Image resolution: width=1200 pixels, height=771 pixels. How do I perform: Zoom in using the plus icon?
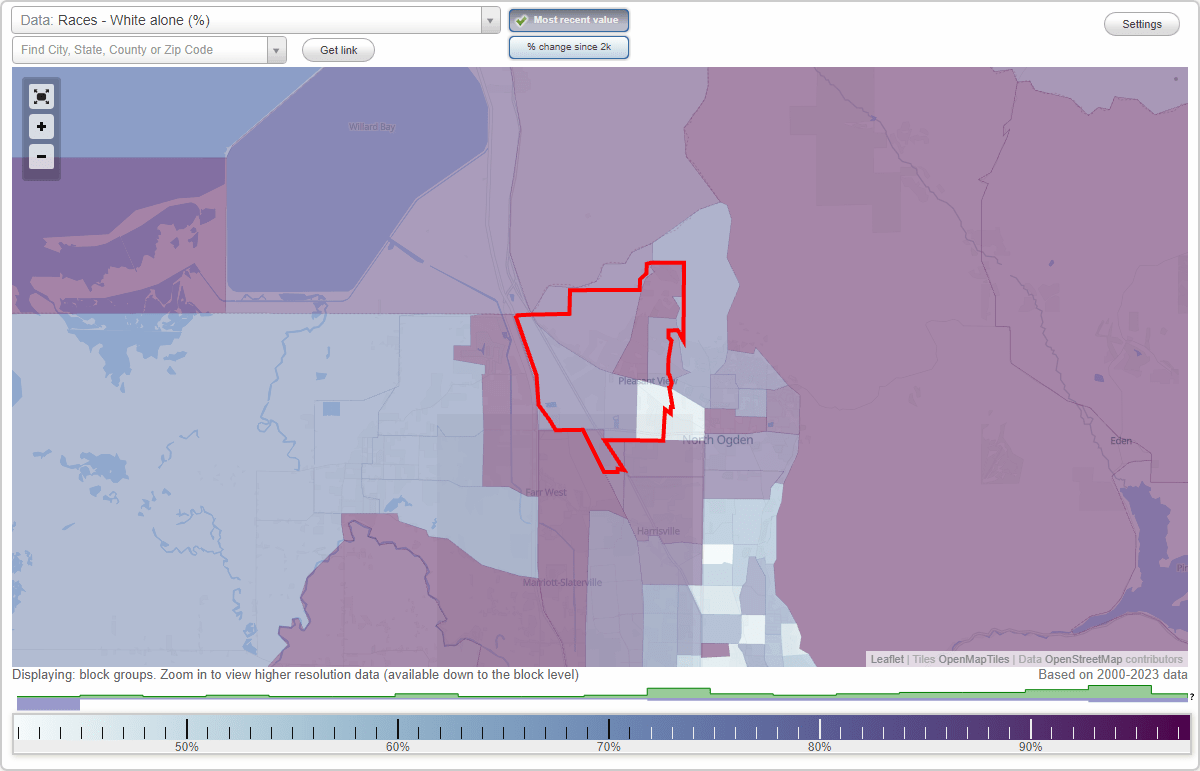tap(41, 127)
